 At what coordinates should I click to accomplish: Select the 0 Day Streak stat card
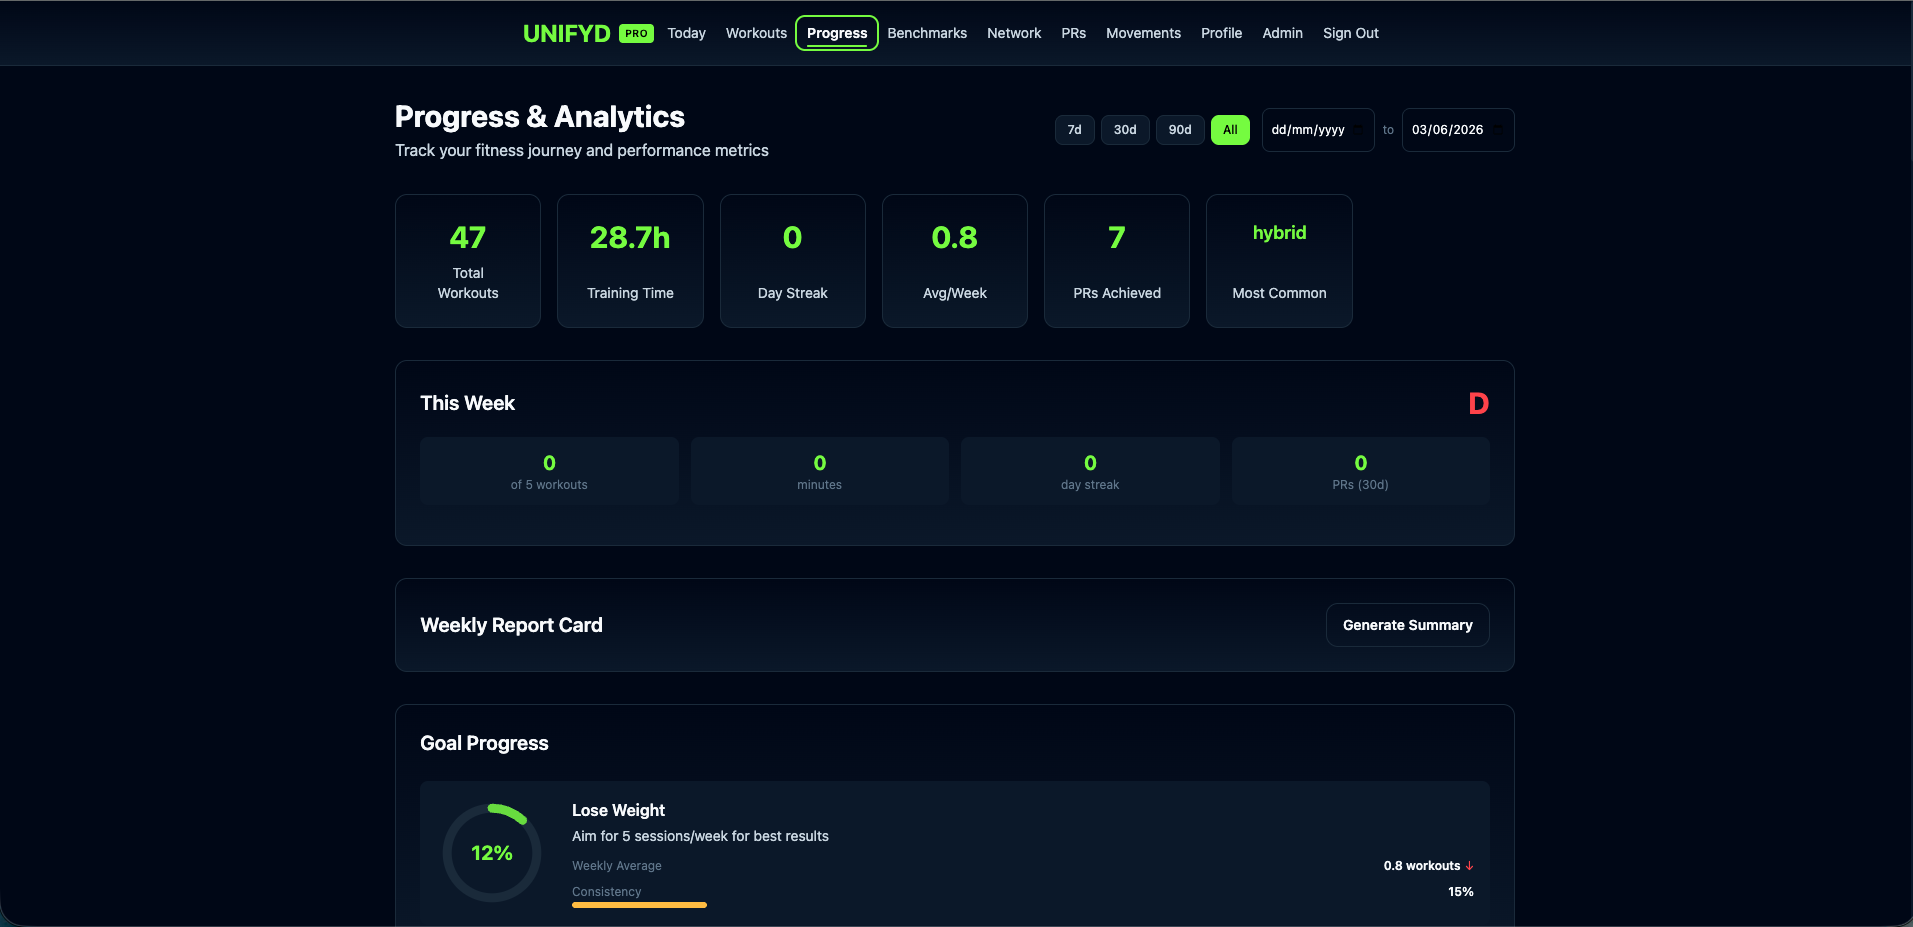point(792,261)
